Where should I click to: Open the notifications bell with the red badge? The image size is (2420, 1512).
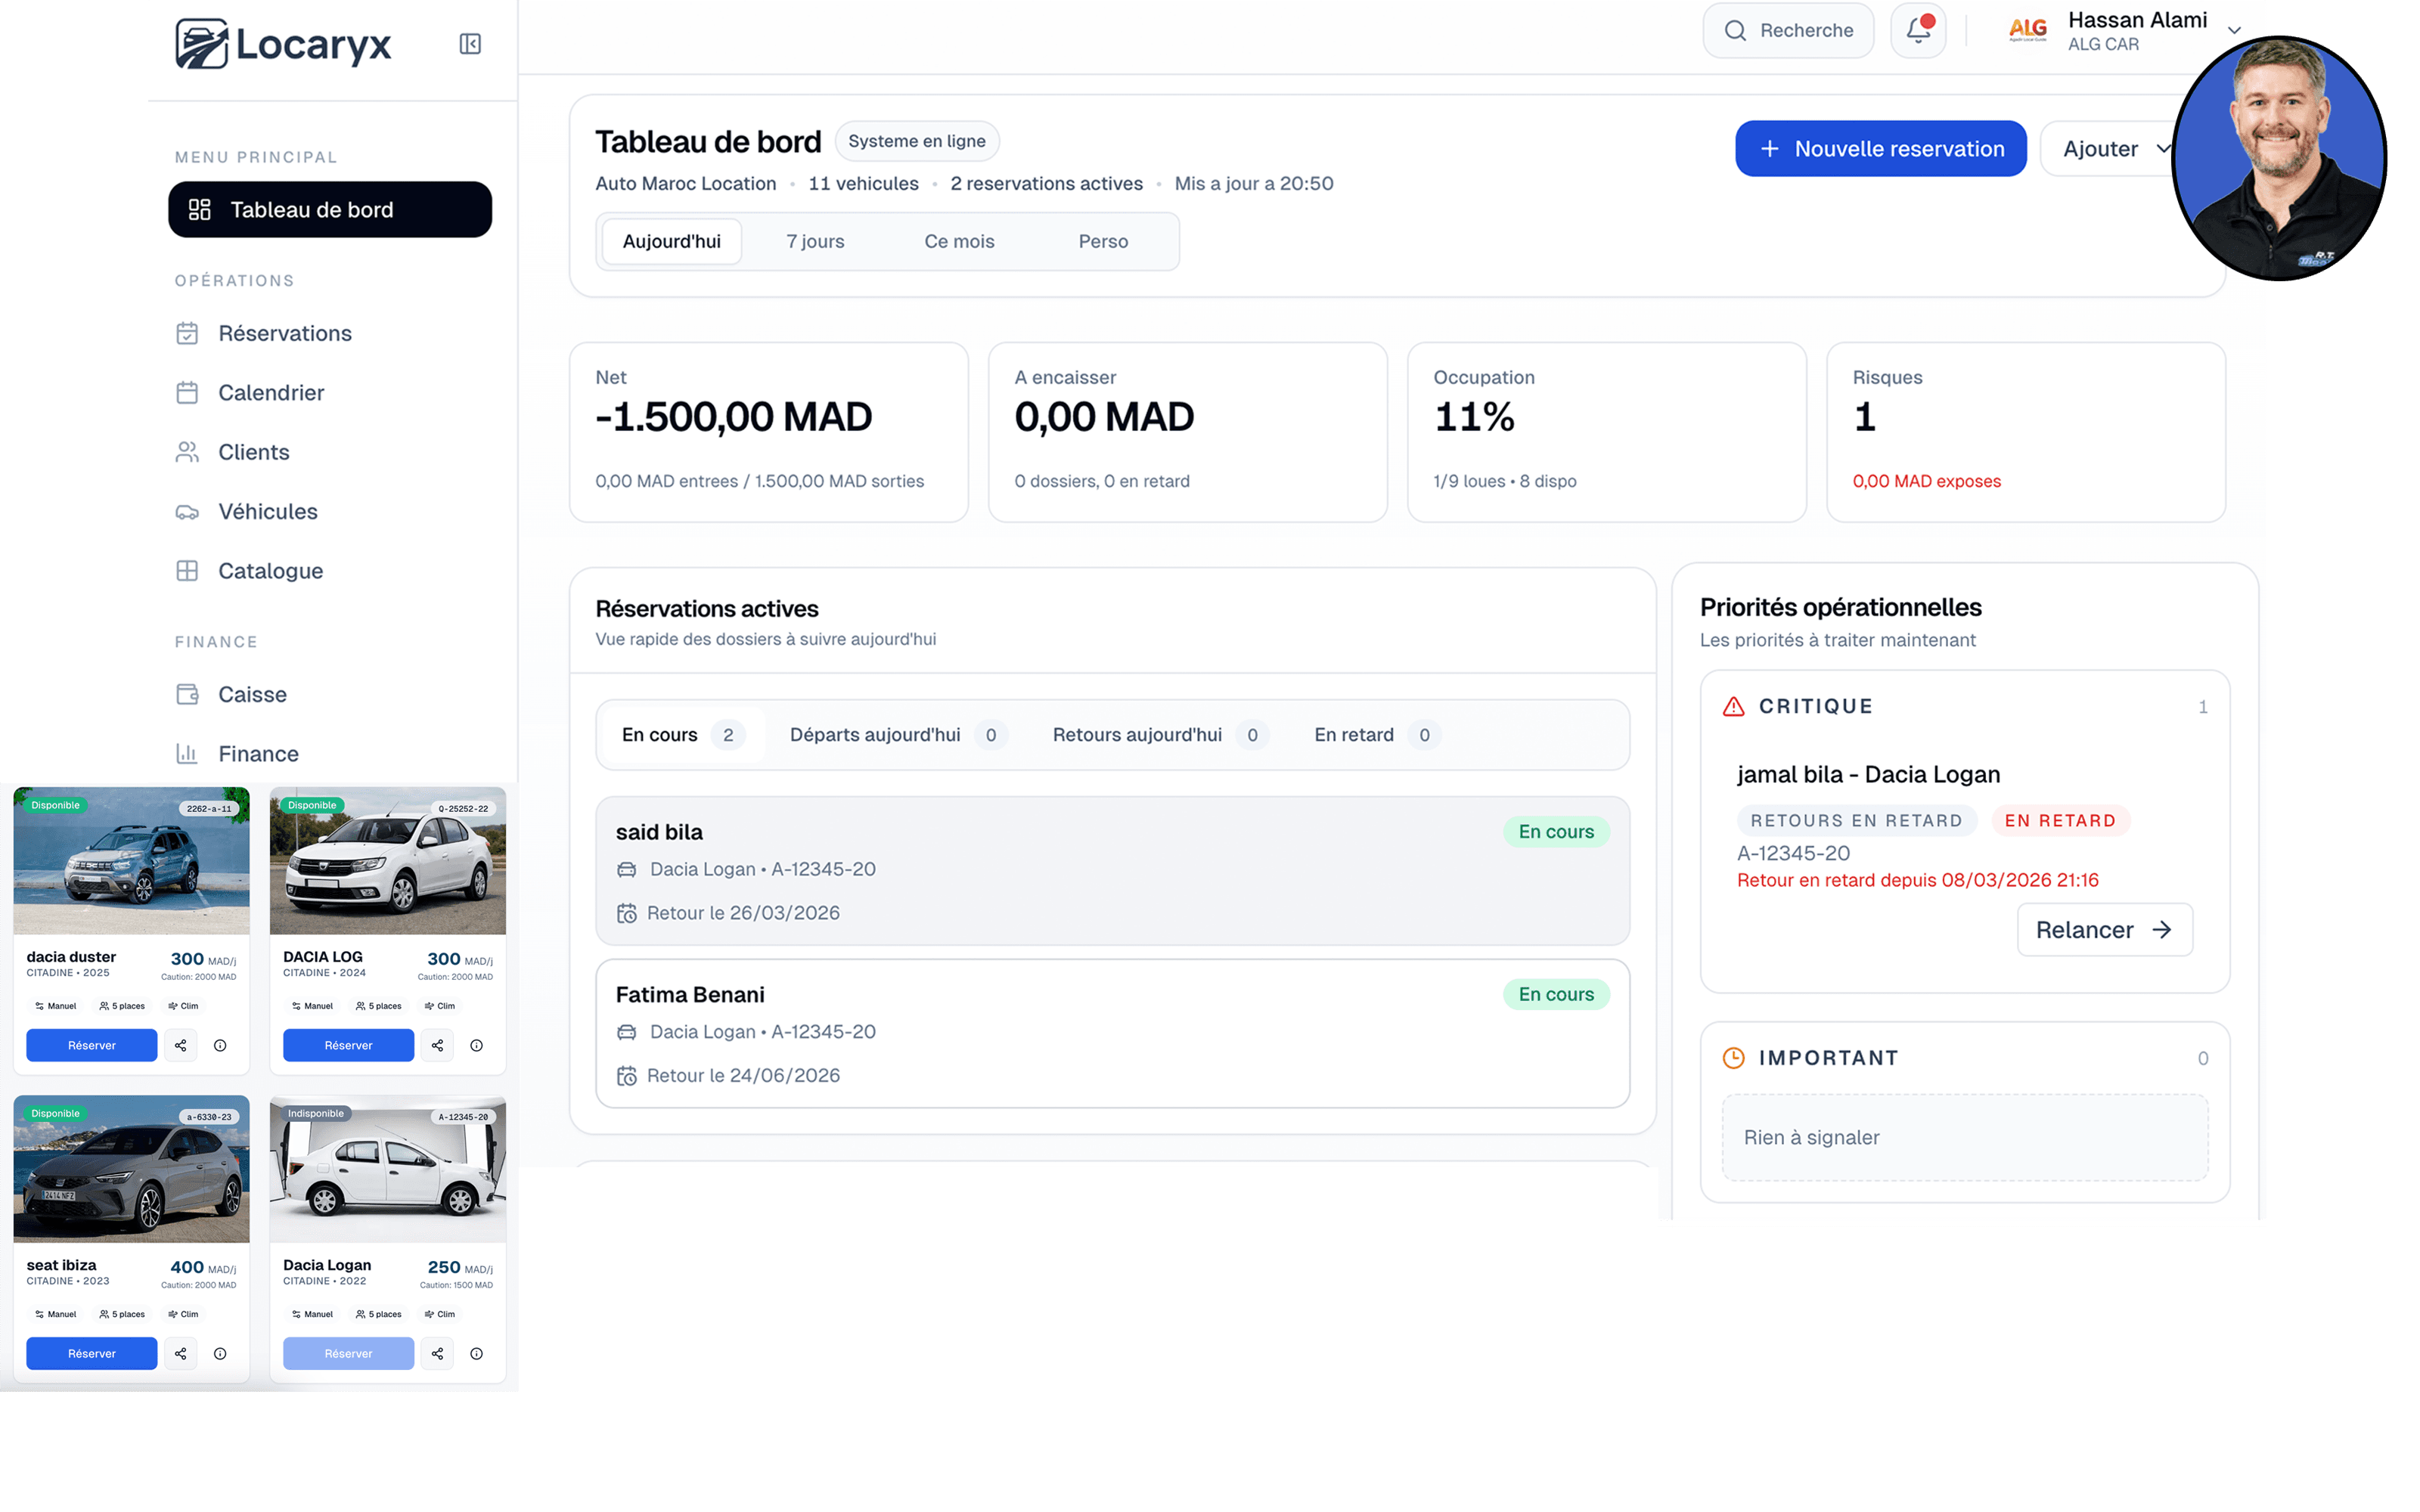[x=1917, y=30]
